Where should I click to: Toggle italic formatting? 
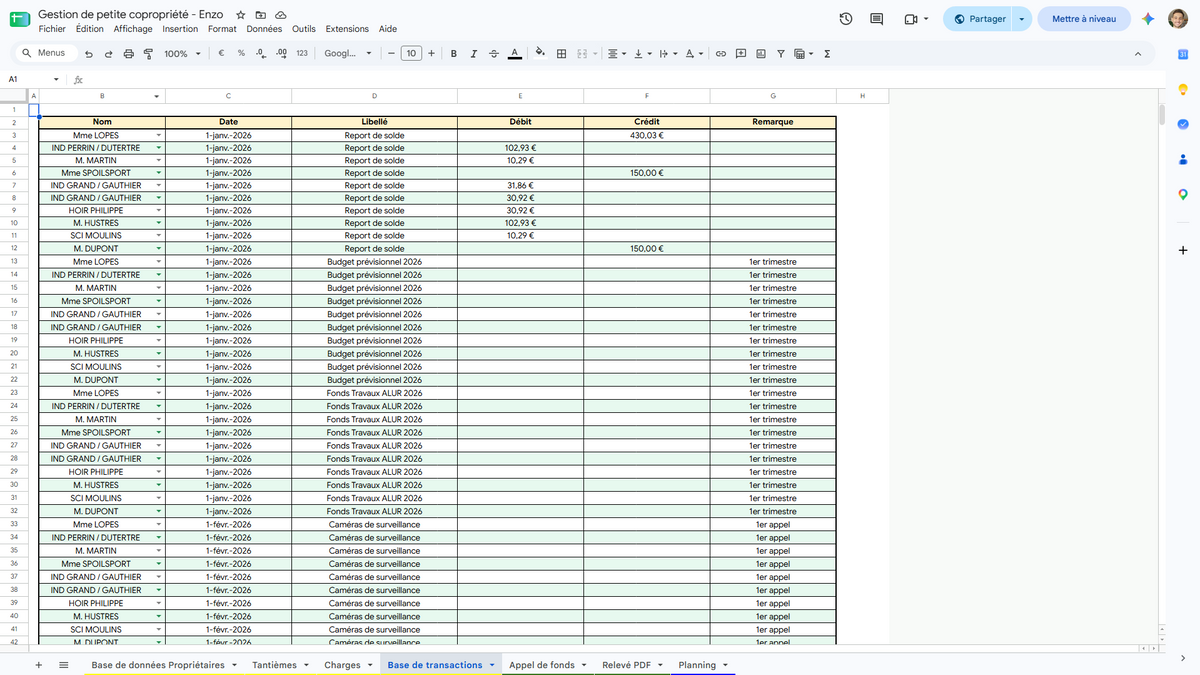(474, 54)
